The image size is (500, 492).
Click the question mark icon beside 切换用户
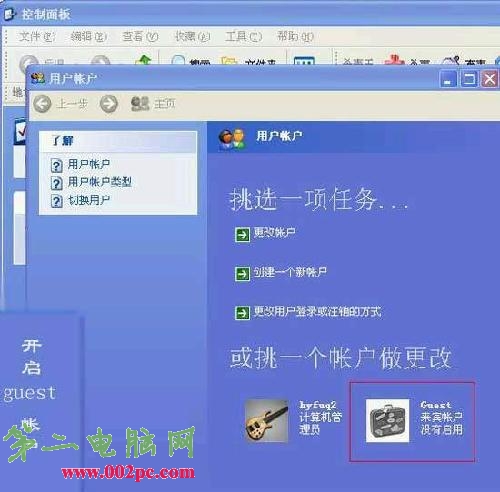coord(57,201)
